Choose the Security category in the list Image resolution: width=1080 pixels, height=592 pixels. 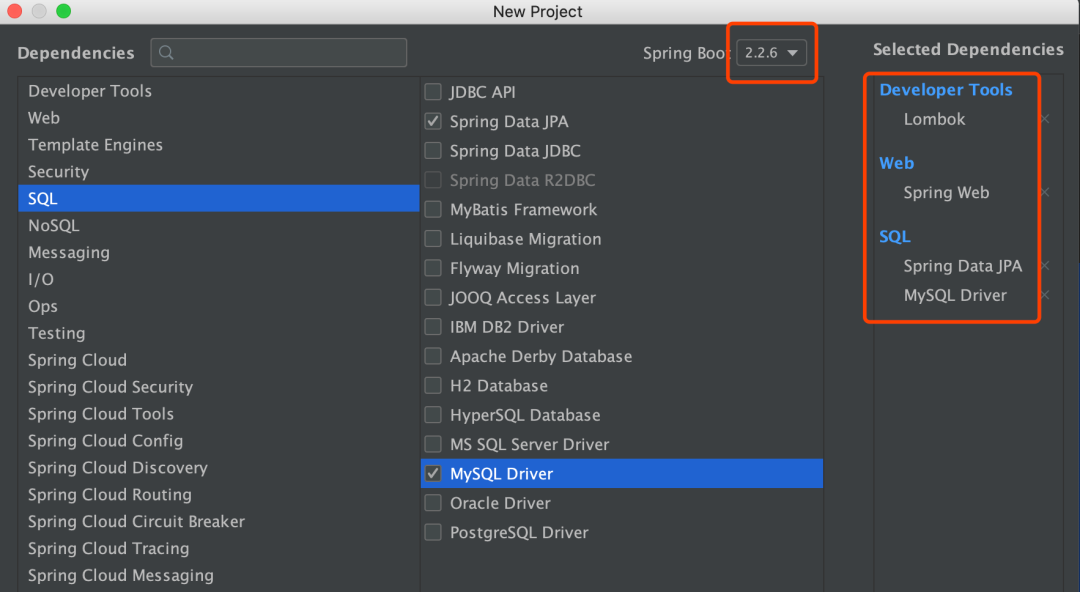[x=58, y=172]
